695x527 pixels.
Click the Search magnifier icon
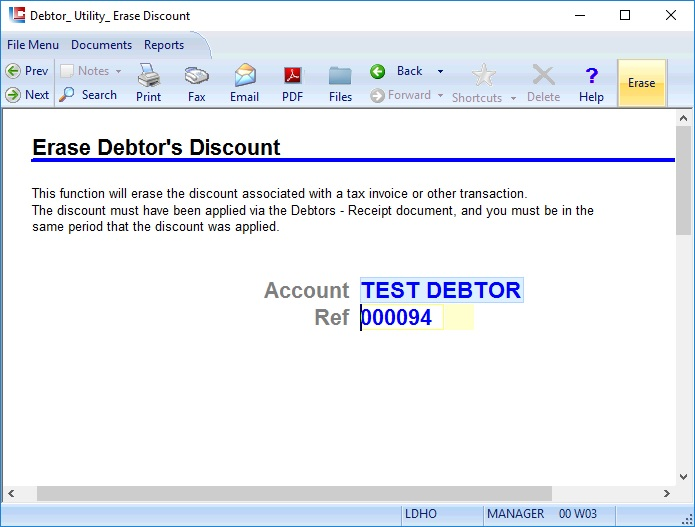(66, 94)
